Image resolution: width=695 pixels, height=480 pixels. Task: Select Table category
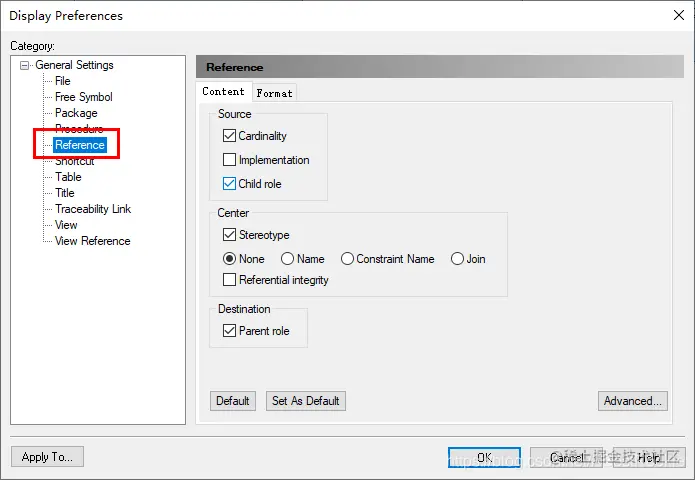pyautogui.click(x=68, y=177)
